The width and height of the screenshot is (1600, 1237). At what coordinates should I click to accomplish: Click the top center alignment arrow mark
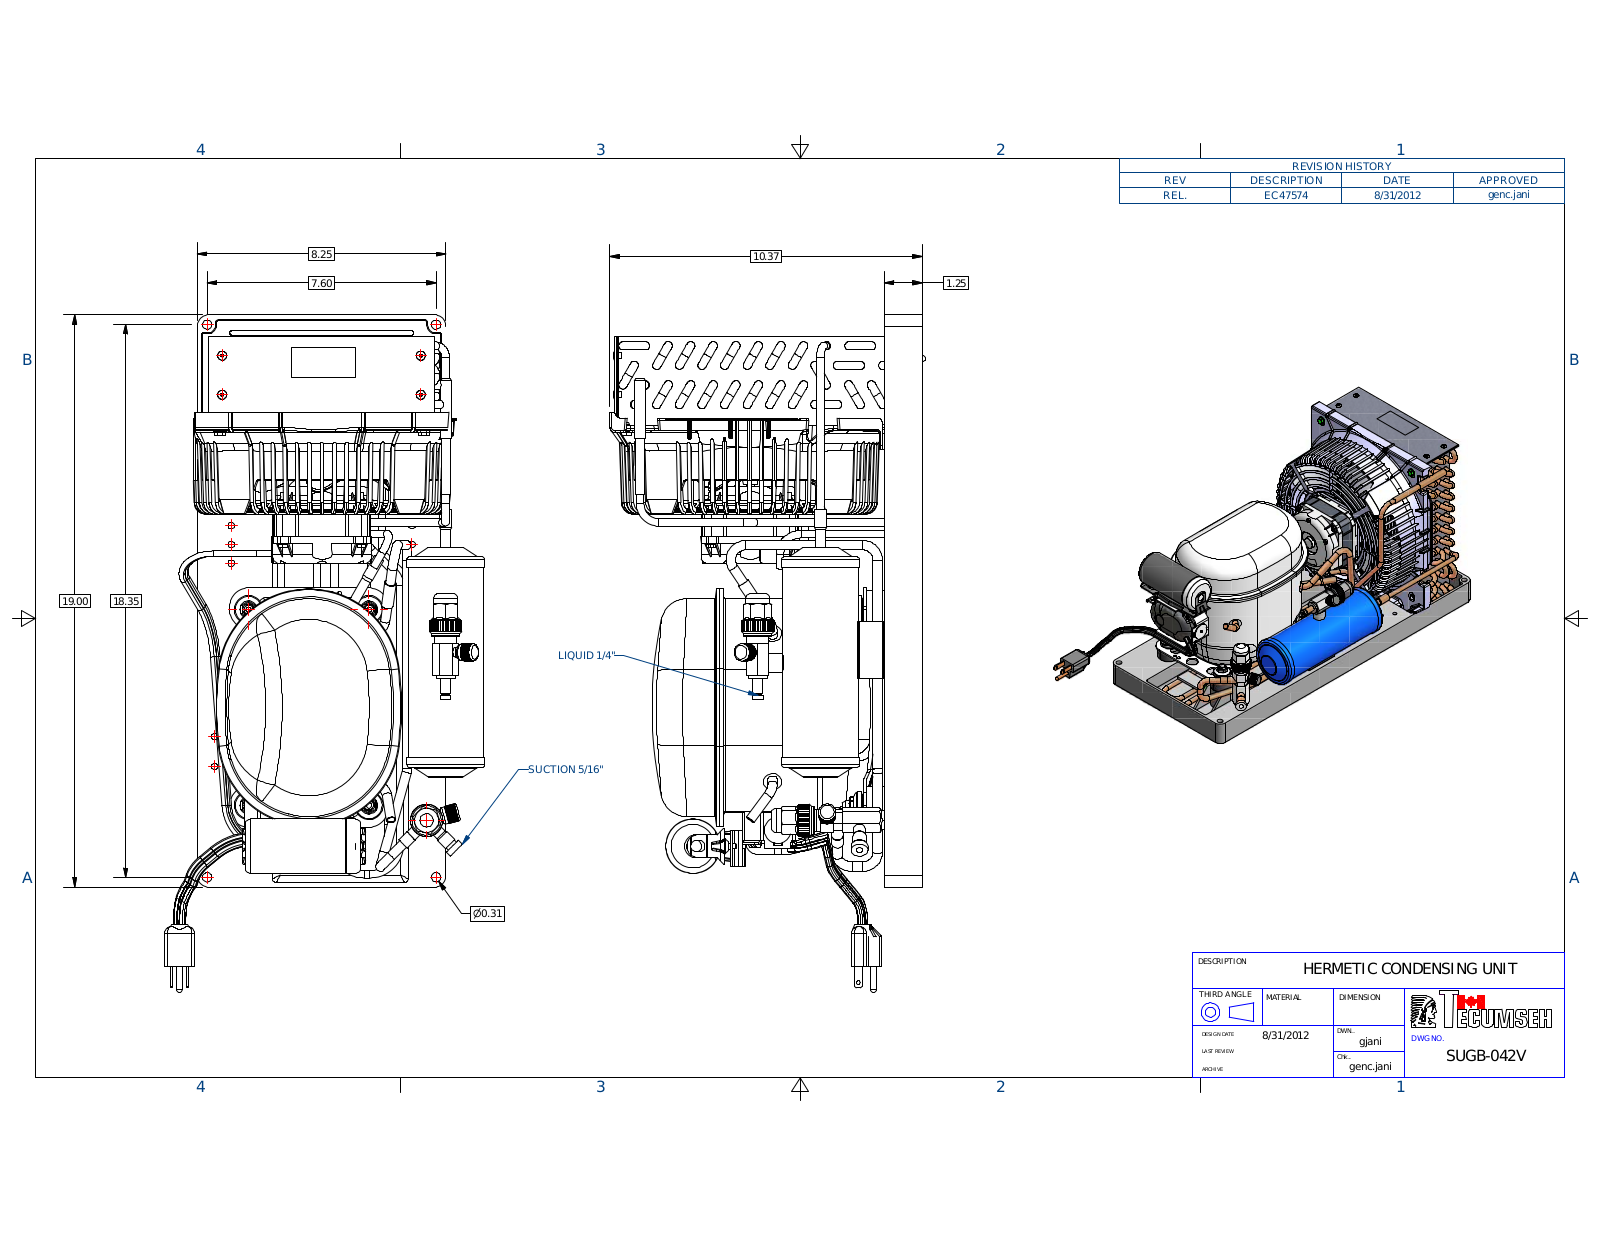click(800, 148)
